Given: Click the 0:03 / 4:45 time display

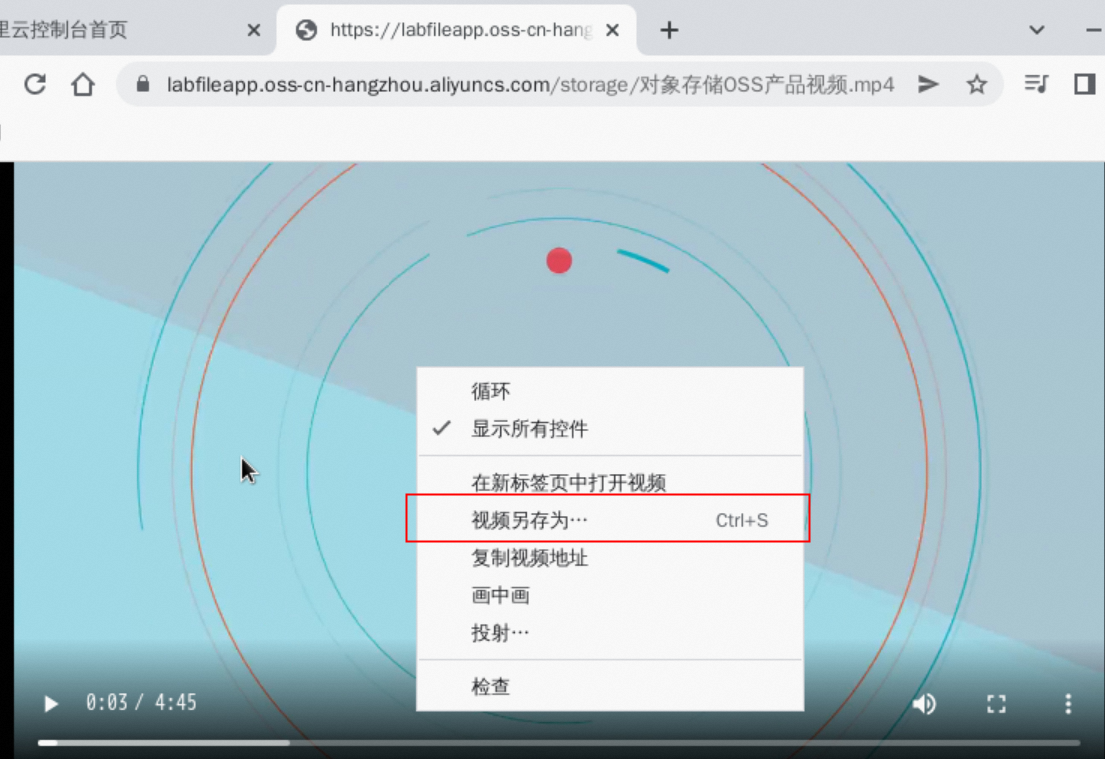Looking at the screenshot, I should 141,703.
